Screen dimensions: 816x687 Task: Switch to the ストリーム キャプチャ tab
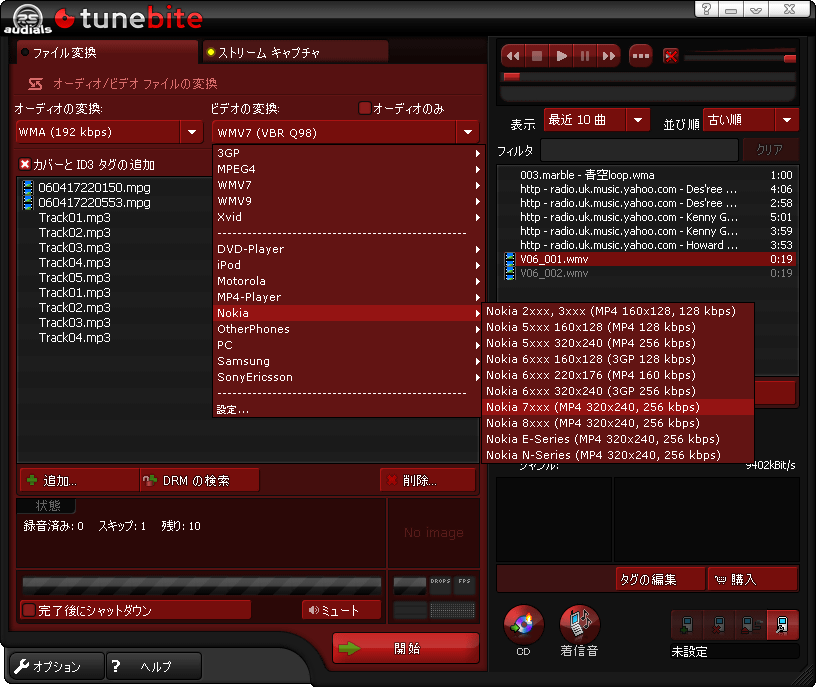pos(296,53)
